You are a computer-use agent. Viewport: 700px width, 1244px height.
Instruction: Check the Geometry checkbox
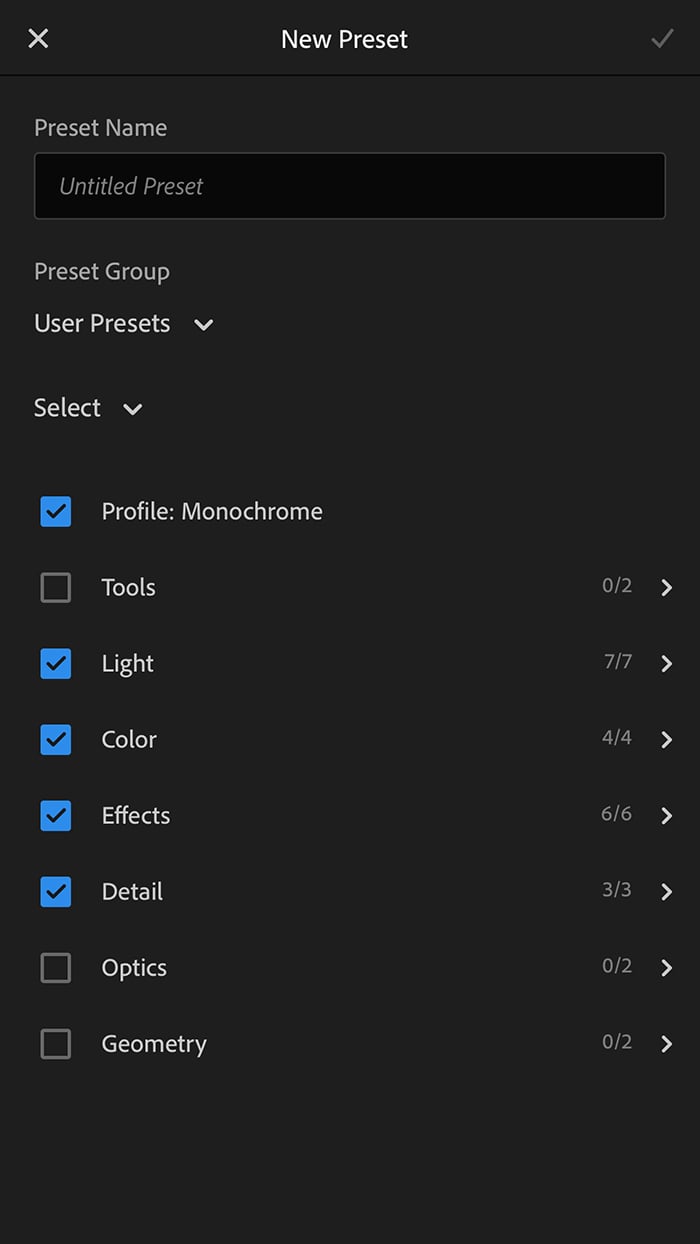tap(56, 1043)
